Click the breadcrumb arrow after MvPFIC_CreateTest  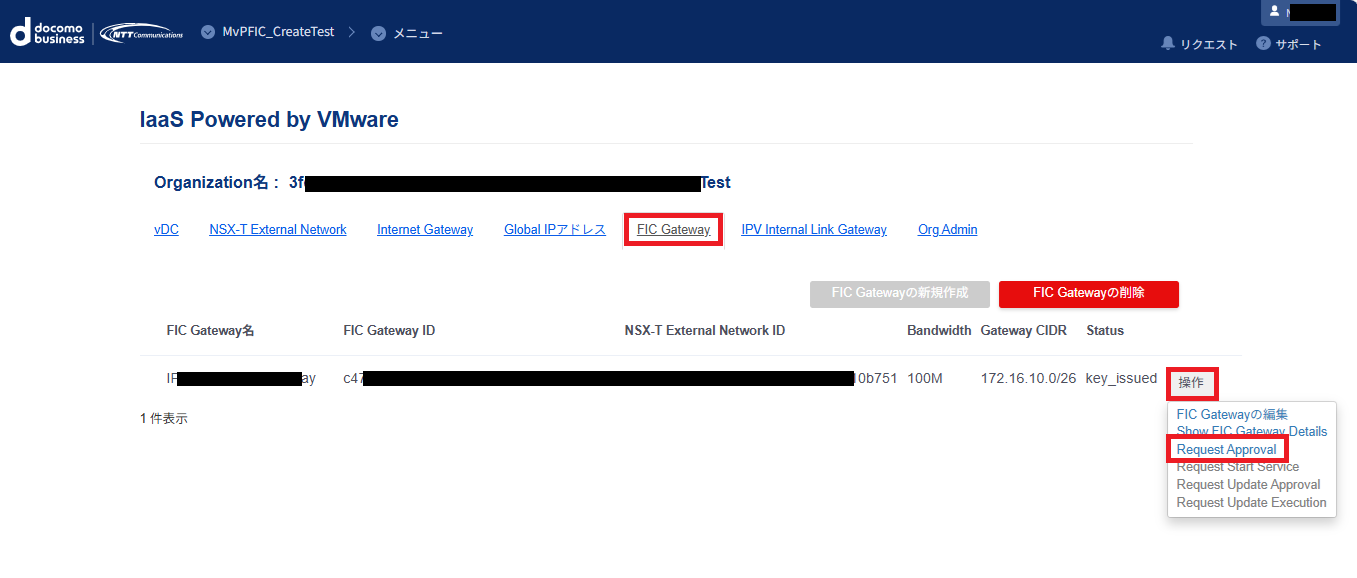click(x=352, y=33)
